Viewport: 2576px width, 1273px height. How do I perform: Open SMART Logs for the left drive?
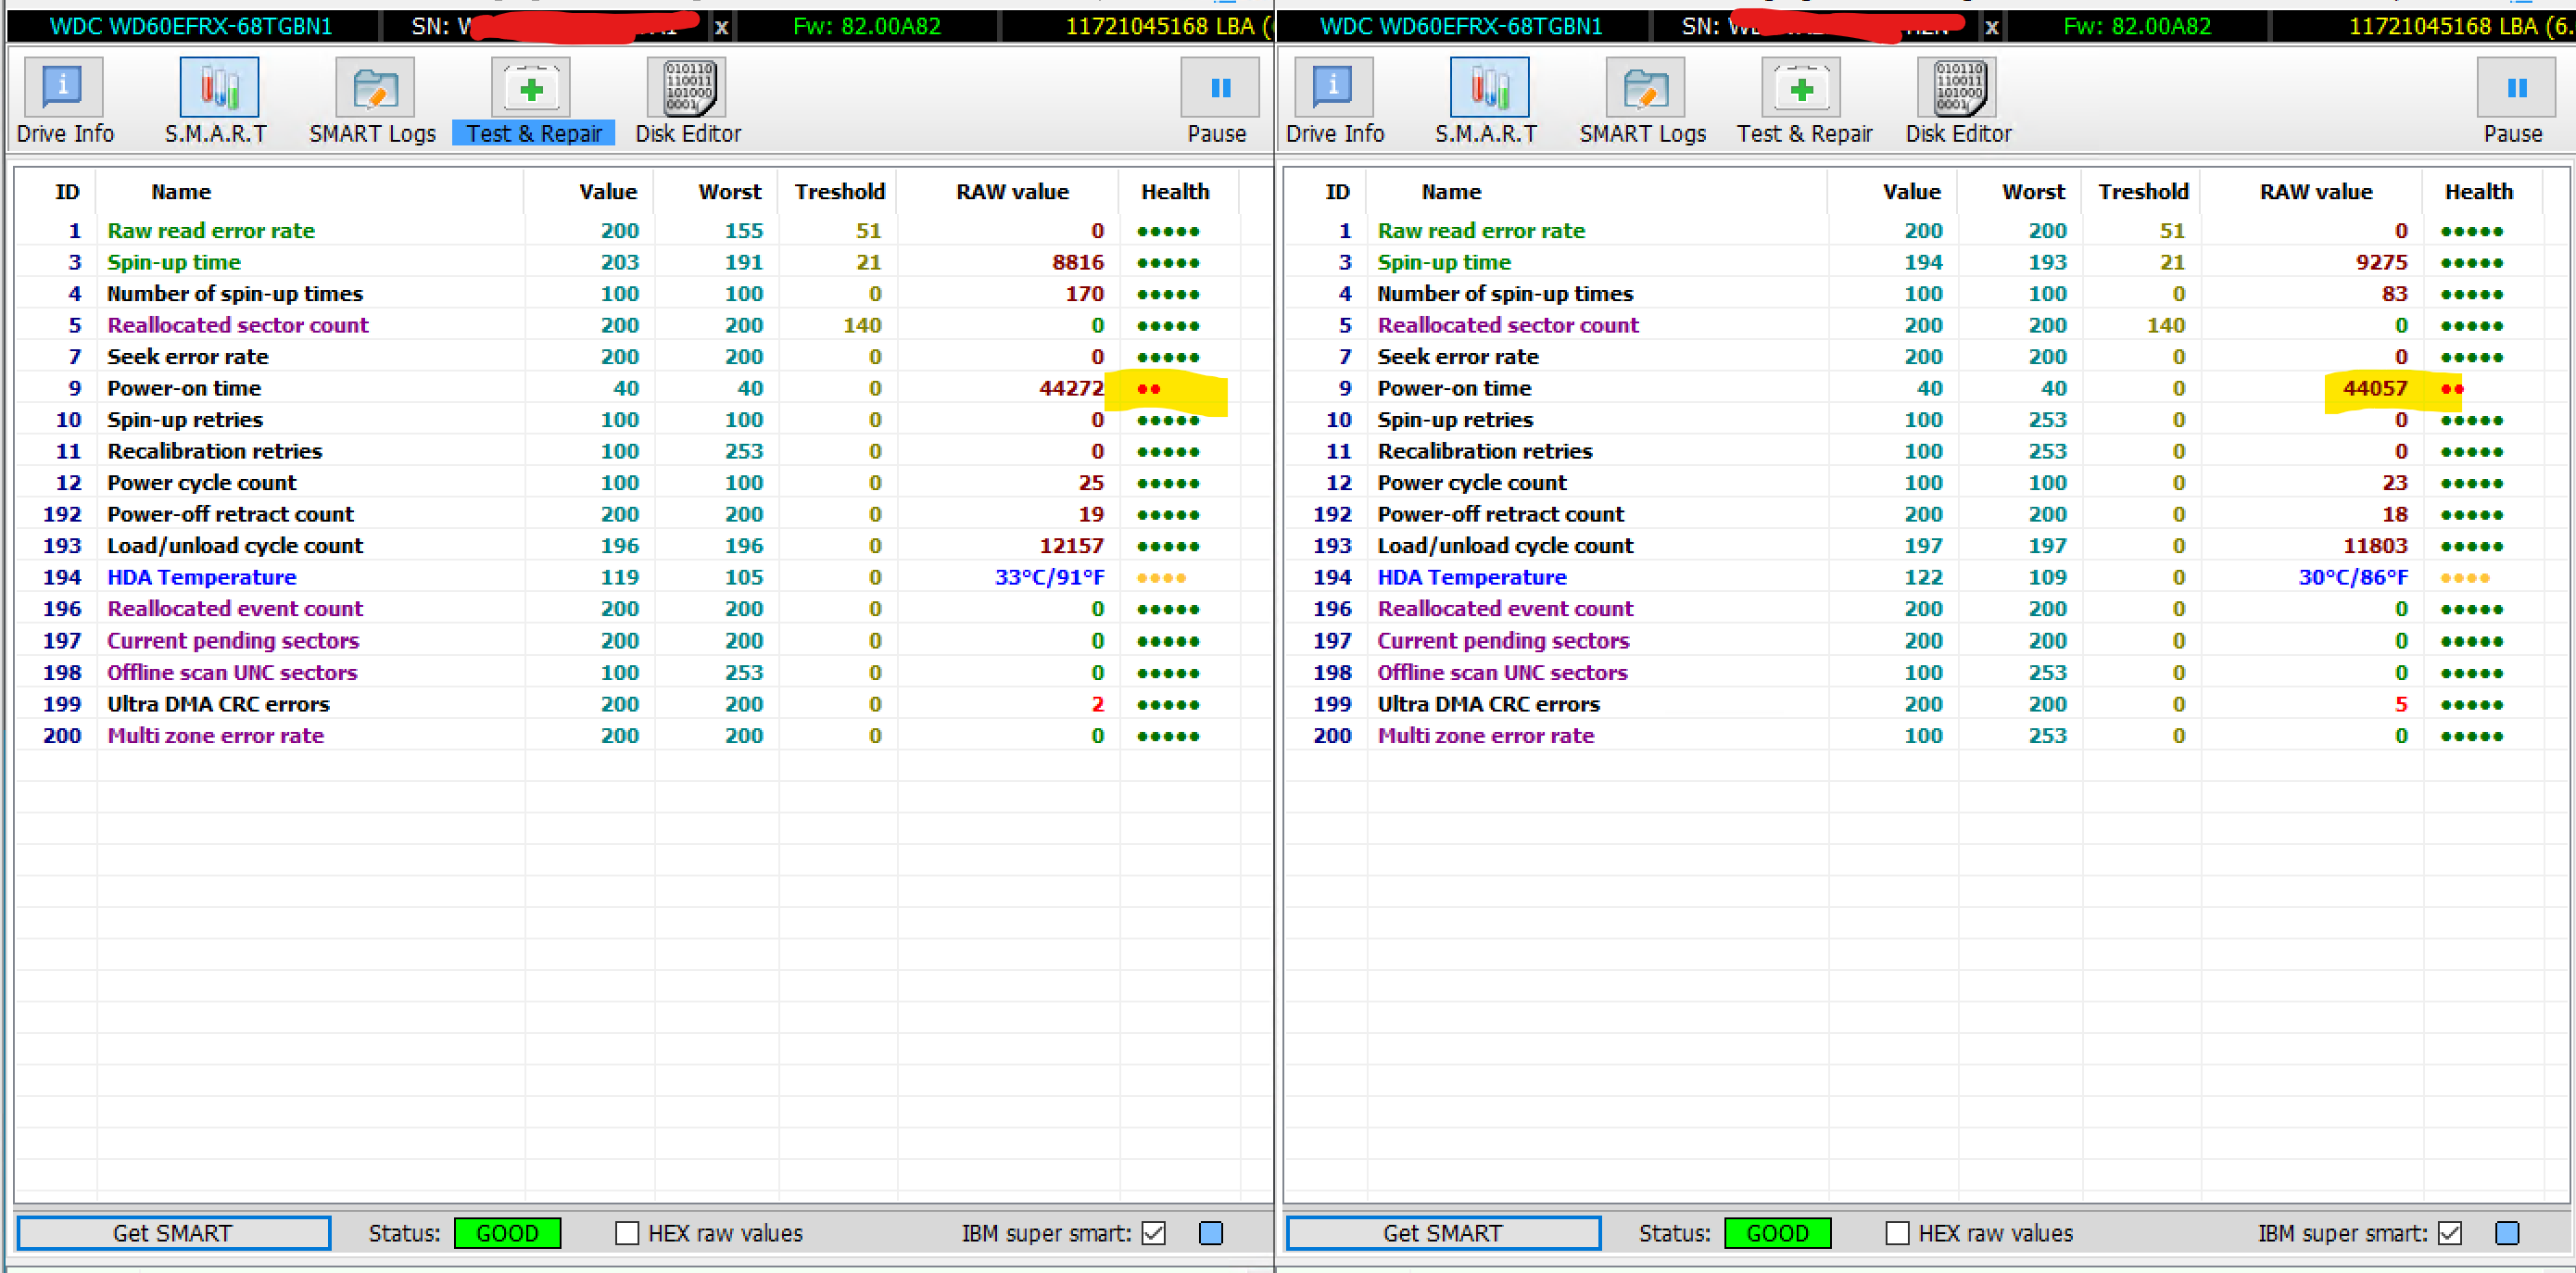373,98
